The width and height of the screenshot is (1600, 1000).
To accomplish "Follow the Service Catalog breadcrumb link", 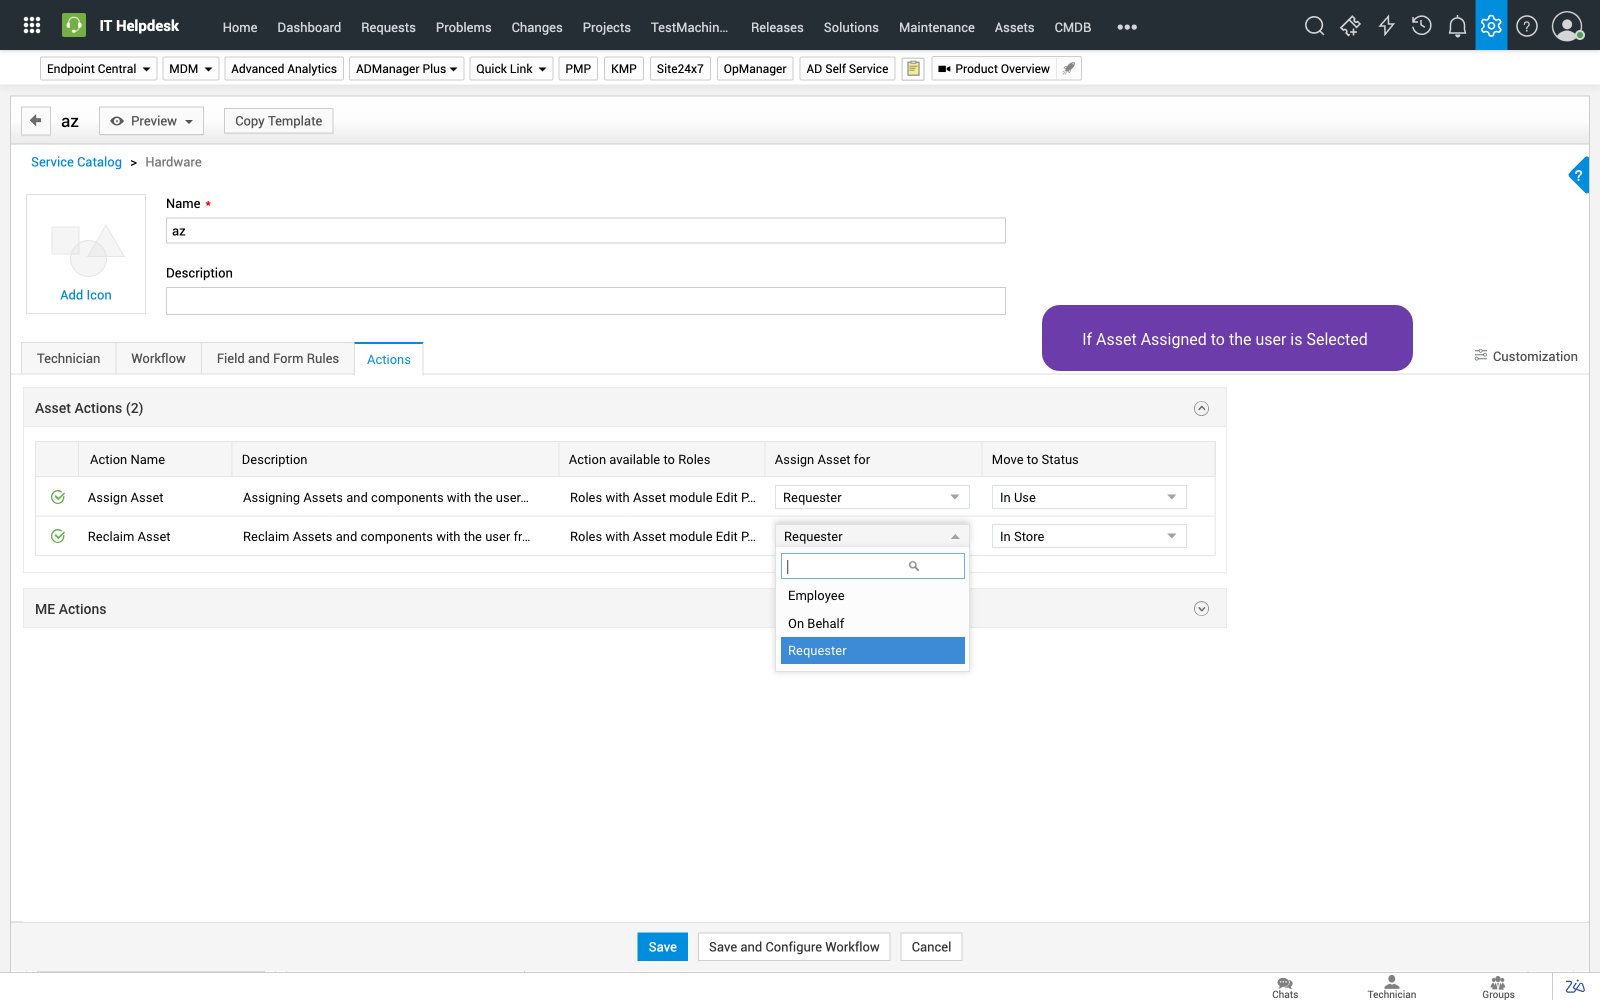I will tap(76, 162).
